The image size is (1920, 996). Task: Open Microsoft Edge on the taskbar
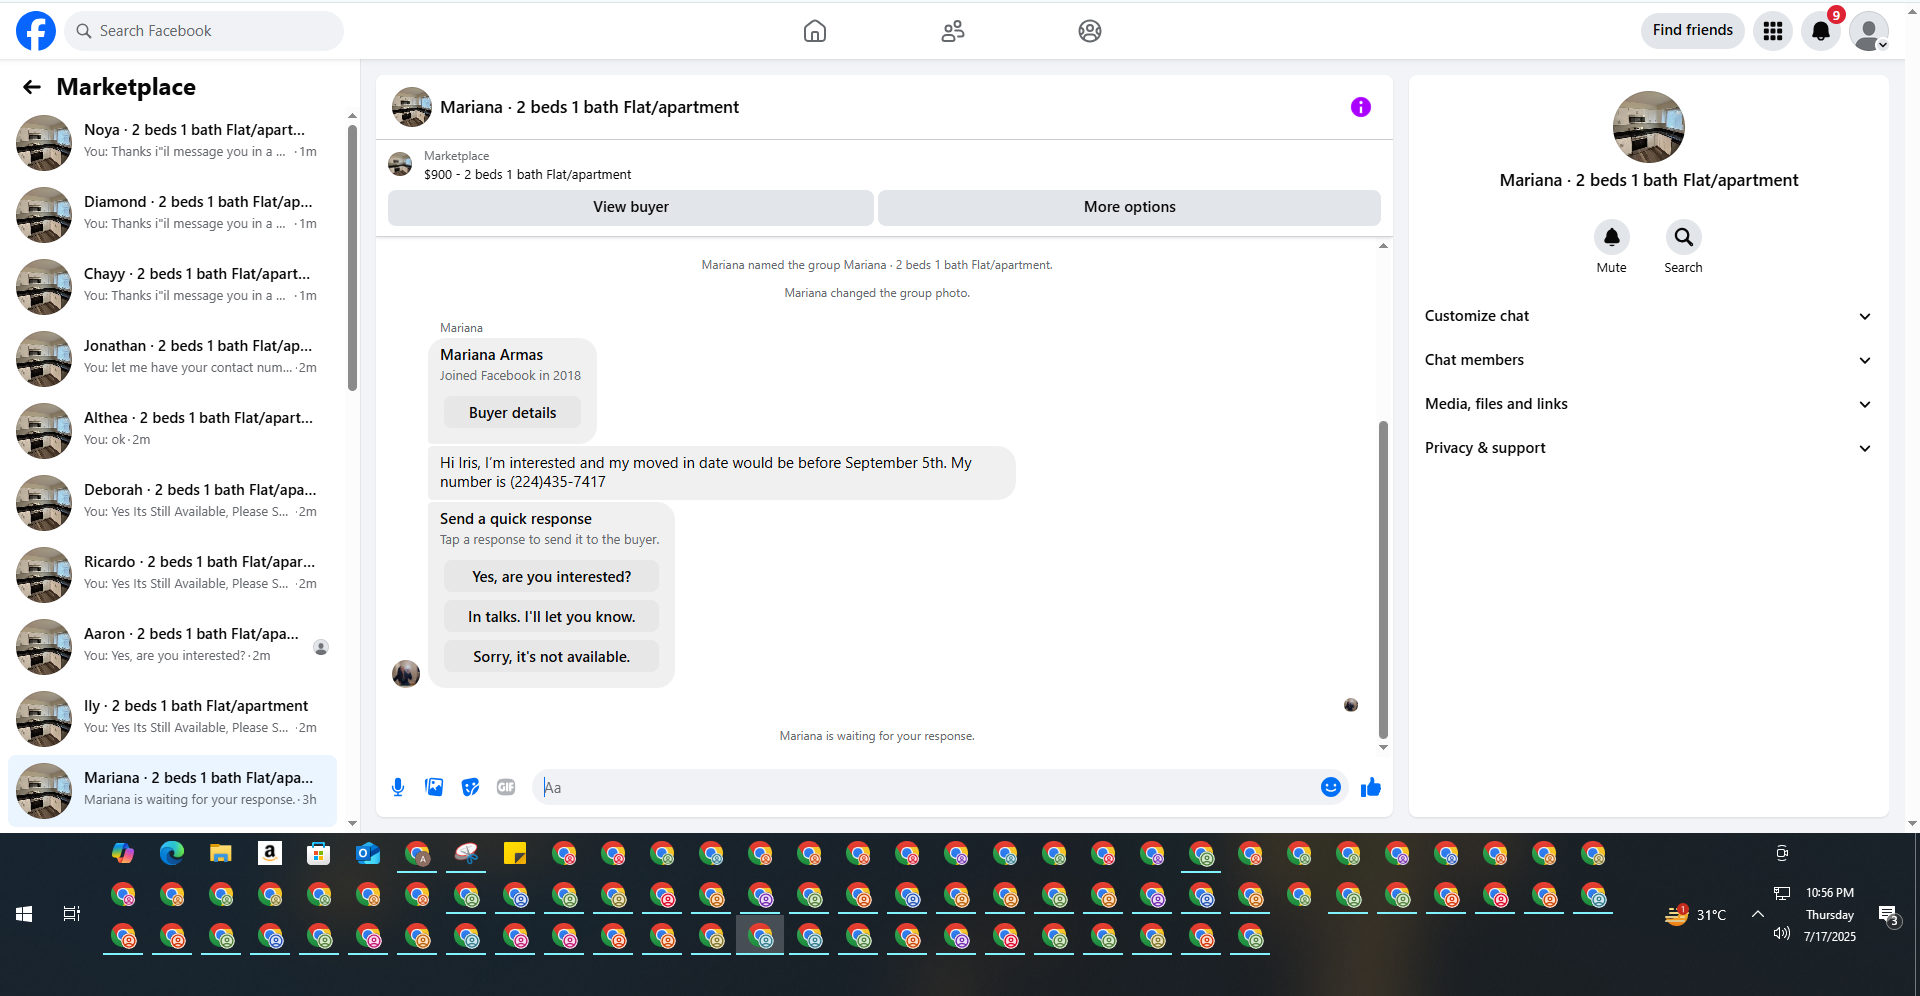tap(172, 853)
